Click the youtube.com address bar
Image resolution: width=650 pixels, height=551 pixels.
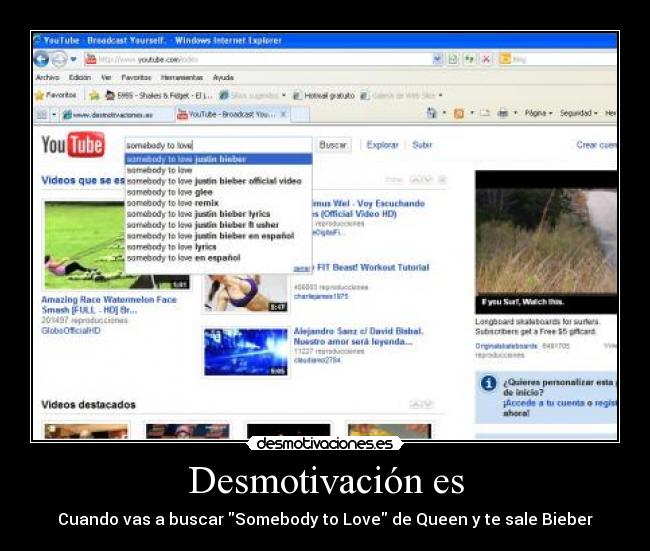[x=257, y=59]
